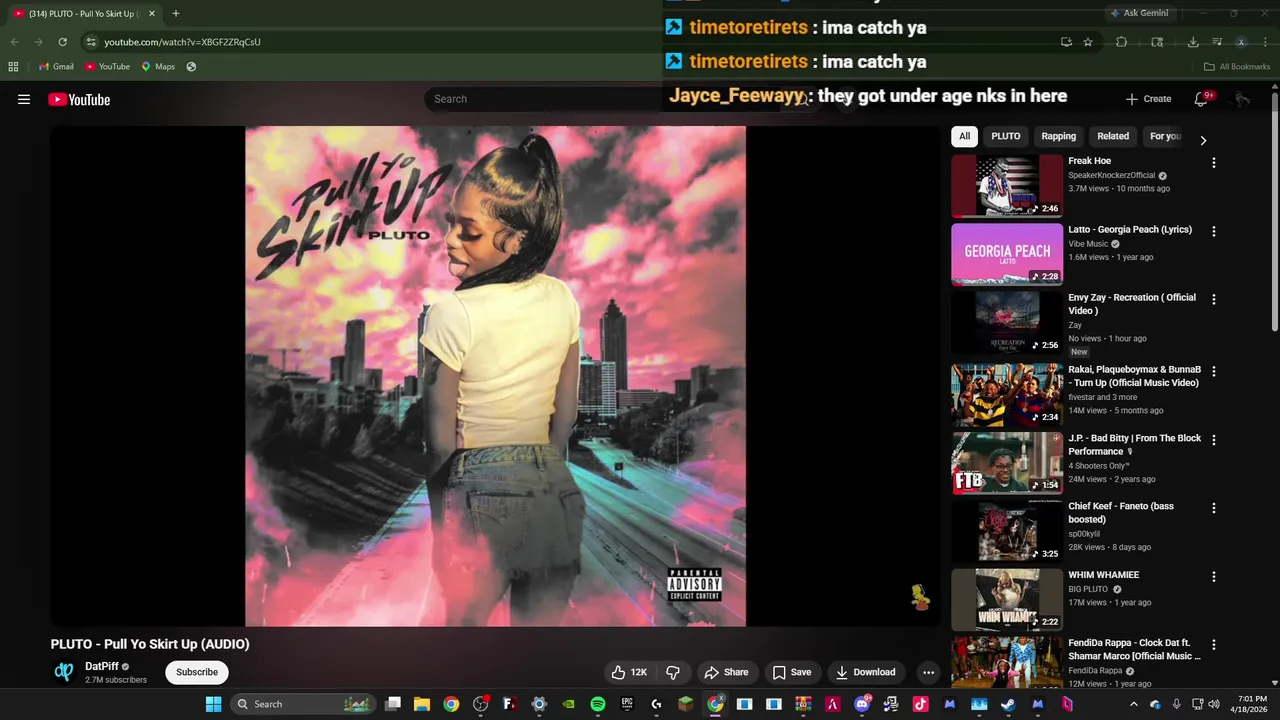The width and height of the screenshot is (1280, 720).
Task: Open the Windows Start menu
Action: pos(213,704)
